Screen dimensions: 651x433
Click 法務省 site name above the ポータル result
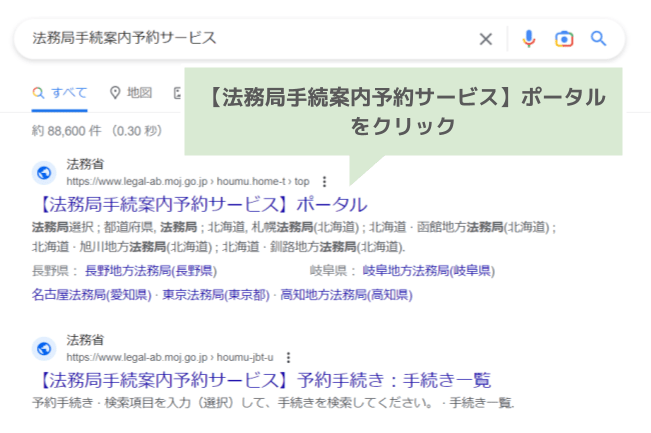pyautogui.click(x=85, y=164)
